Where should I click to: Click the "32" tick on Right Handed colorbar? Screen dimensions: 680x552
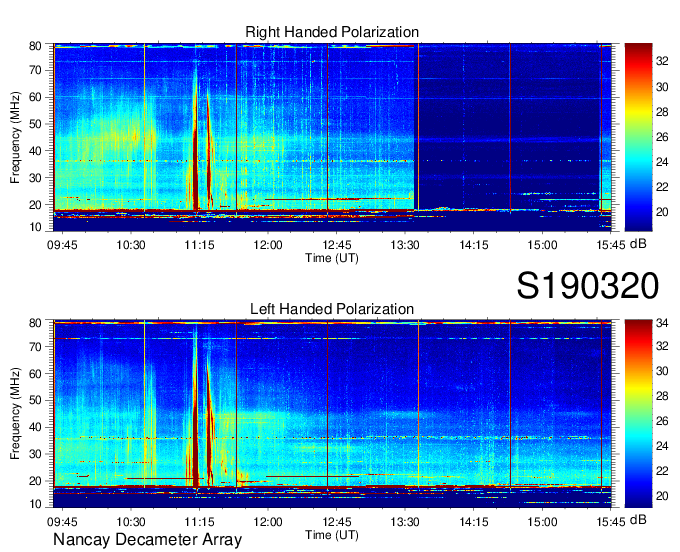662,61
